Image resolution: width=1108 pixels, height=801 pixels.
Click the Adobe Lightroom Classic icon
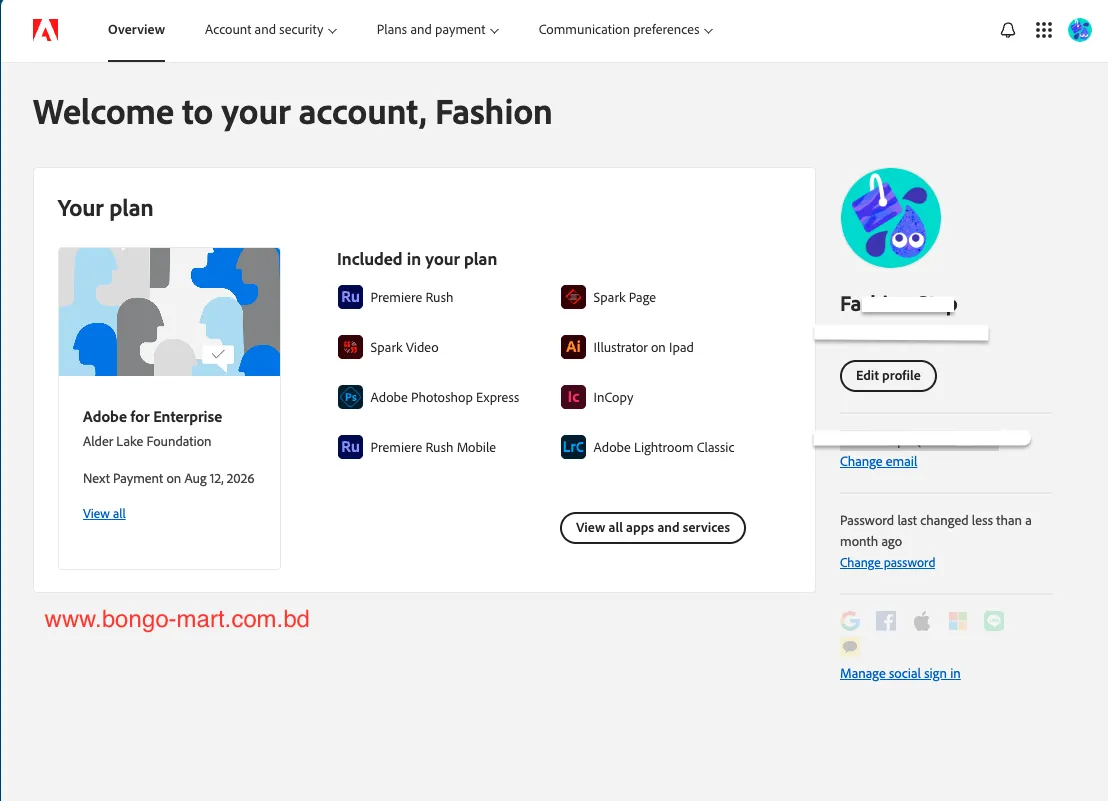(x=572, y=447)
